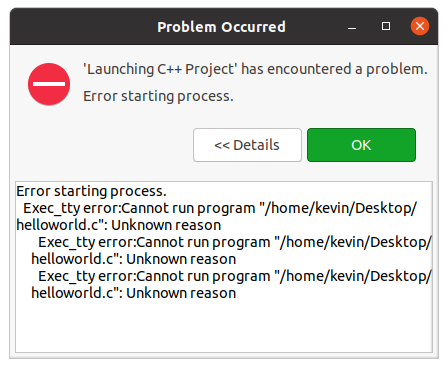The image size is (448, 368).
Task: Click the second 'helloworld.c": Unknown reason' line
Action: coord(134,259)
